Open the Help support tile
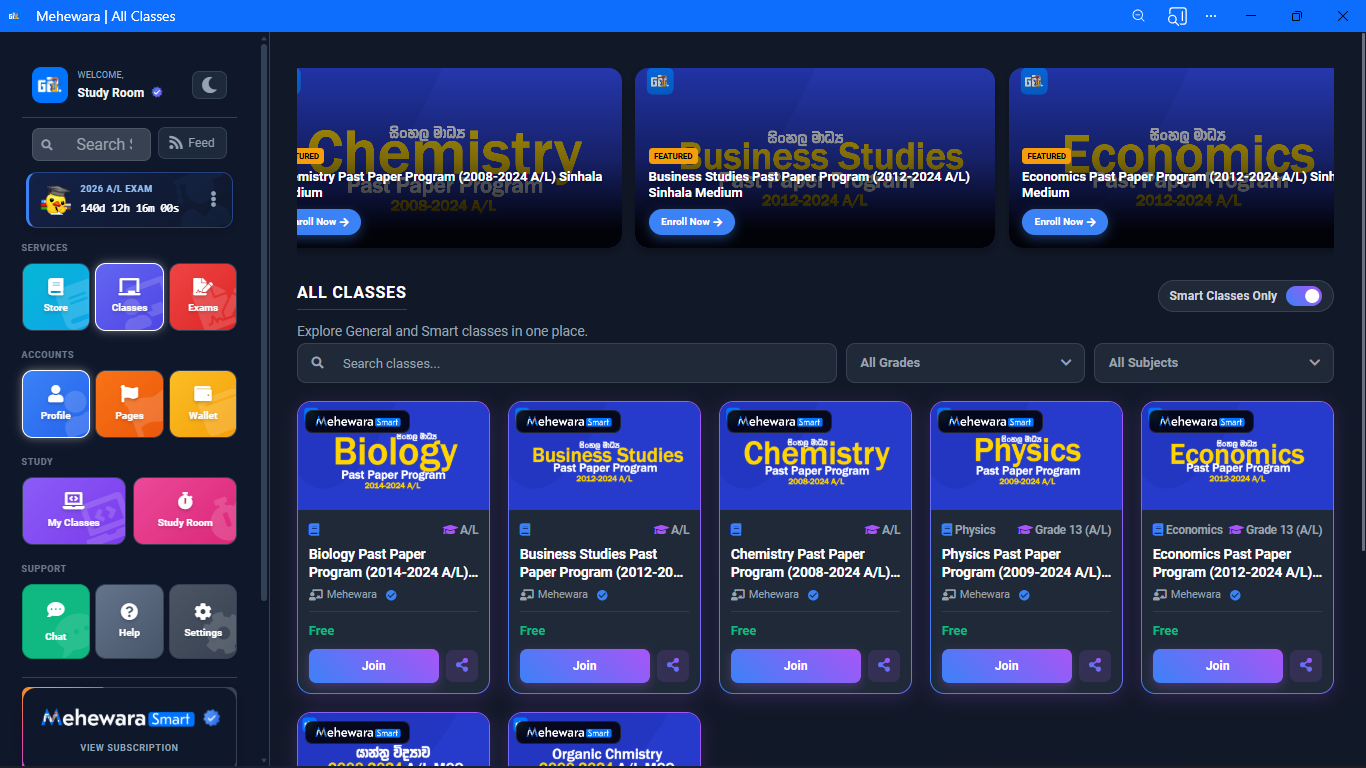Screen dimensions: 1366x768 129,621
